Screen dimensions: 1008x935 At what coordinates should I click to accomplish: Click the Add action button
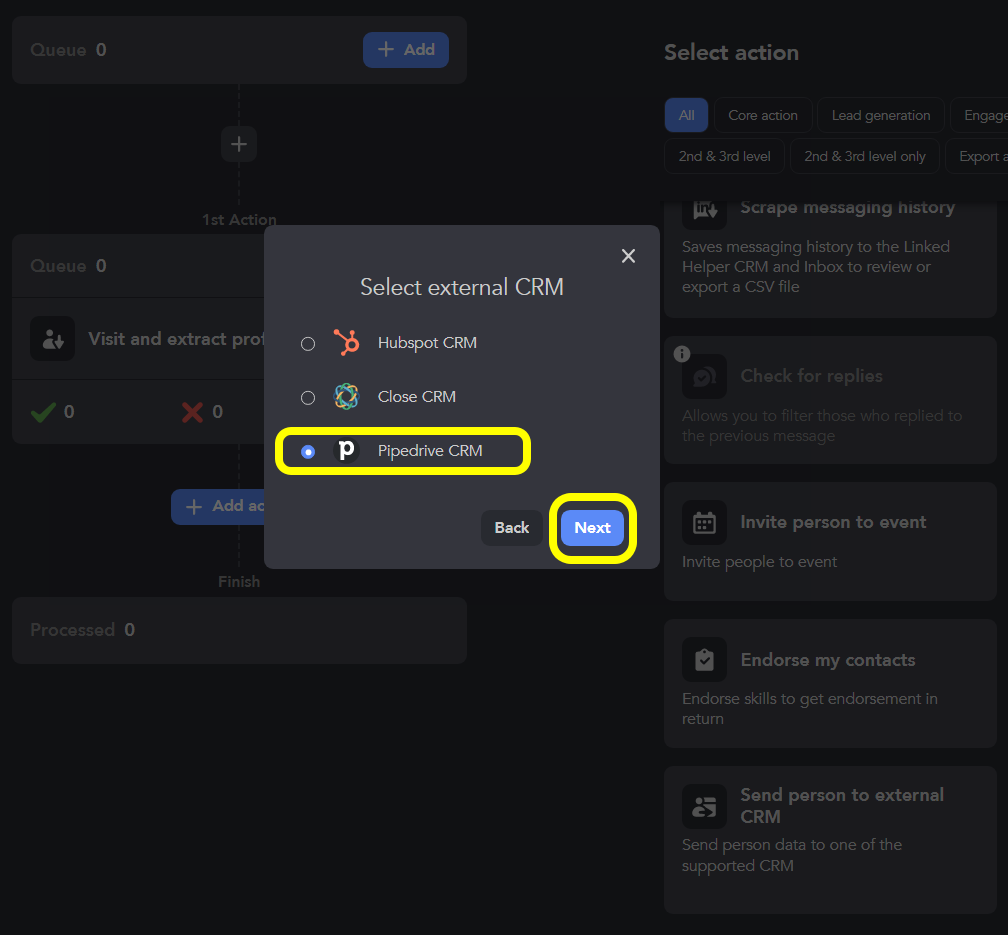[x=218, y=507]
